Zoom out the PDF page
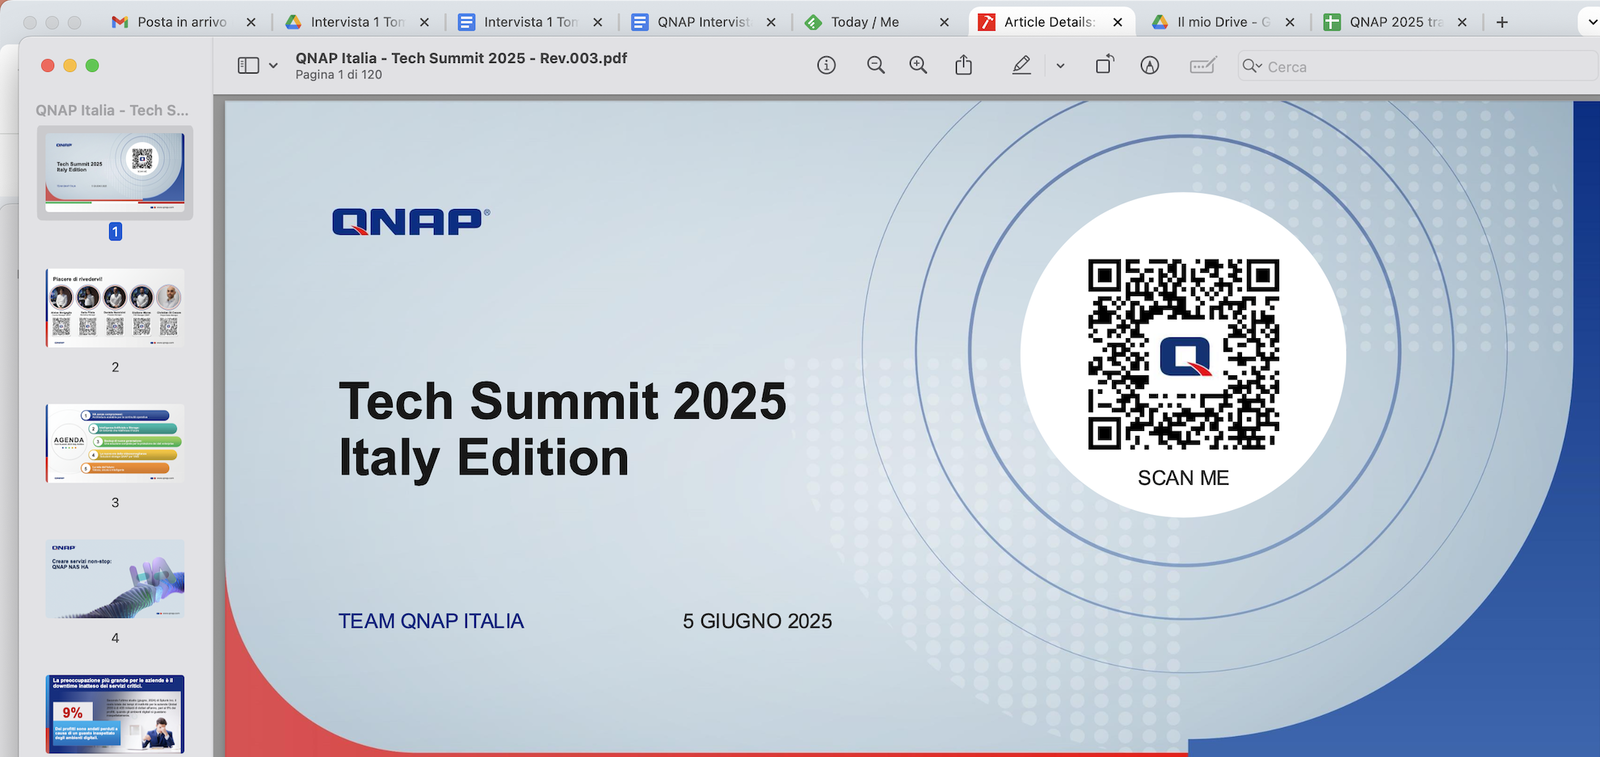This screenshot has width=1600, height=757. [x=876, y=65]
